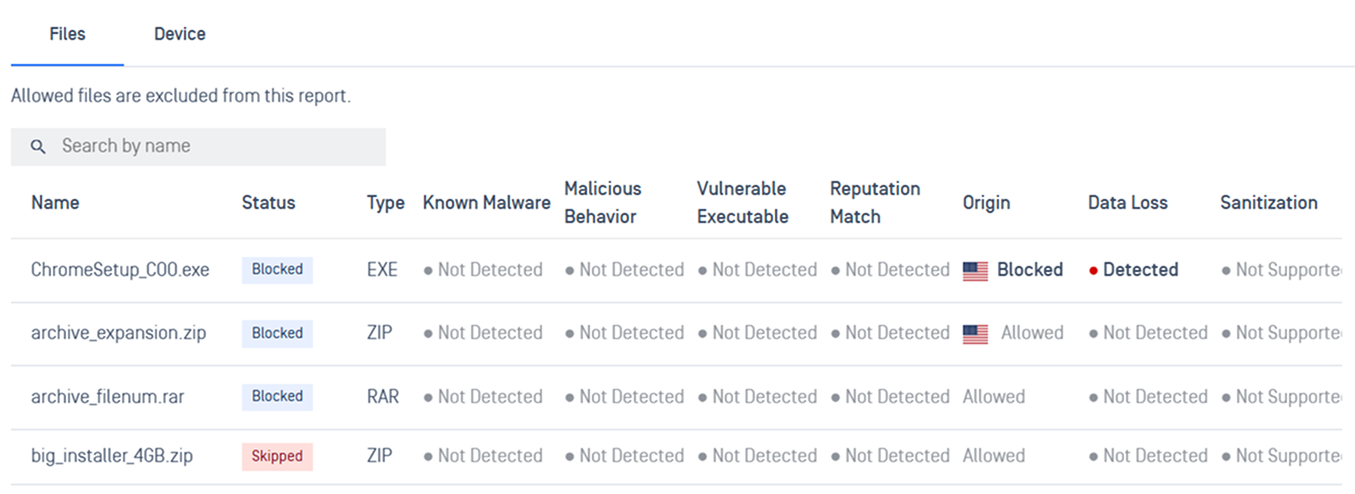The height and width of the screenshot is (494, 1355).
Task: Sort by the Status column header
Action: click(268, 202)
